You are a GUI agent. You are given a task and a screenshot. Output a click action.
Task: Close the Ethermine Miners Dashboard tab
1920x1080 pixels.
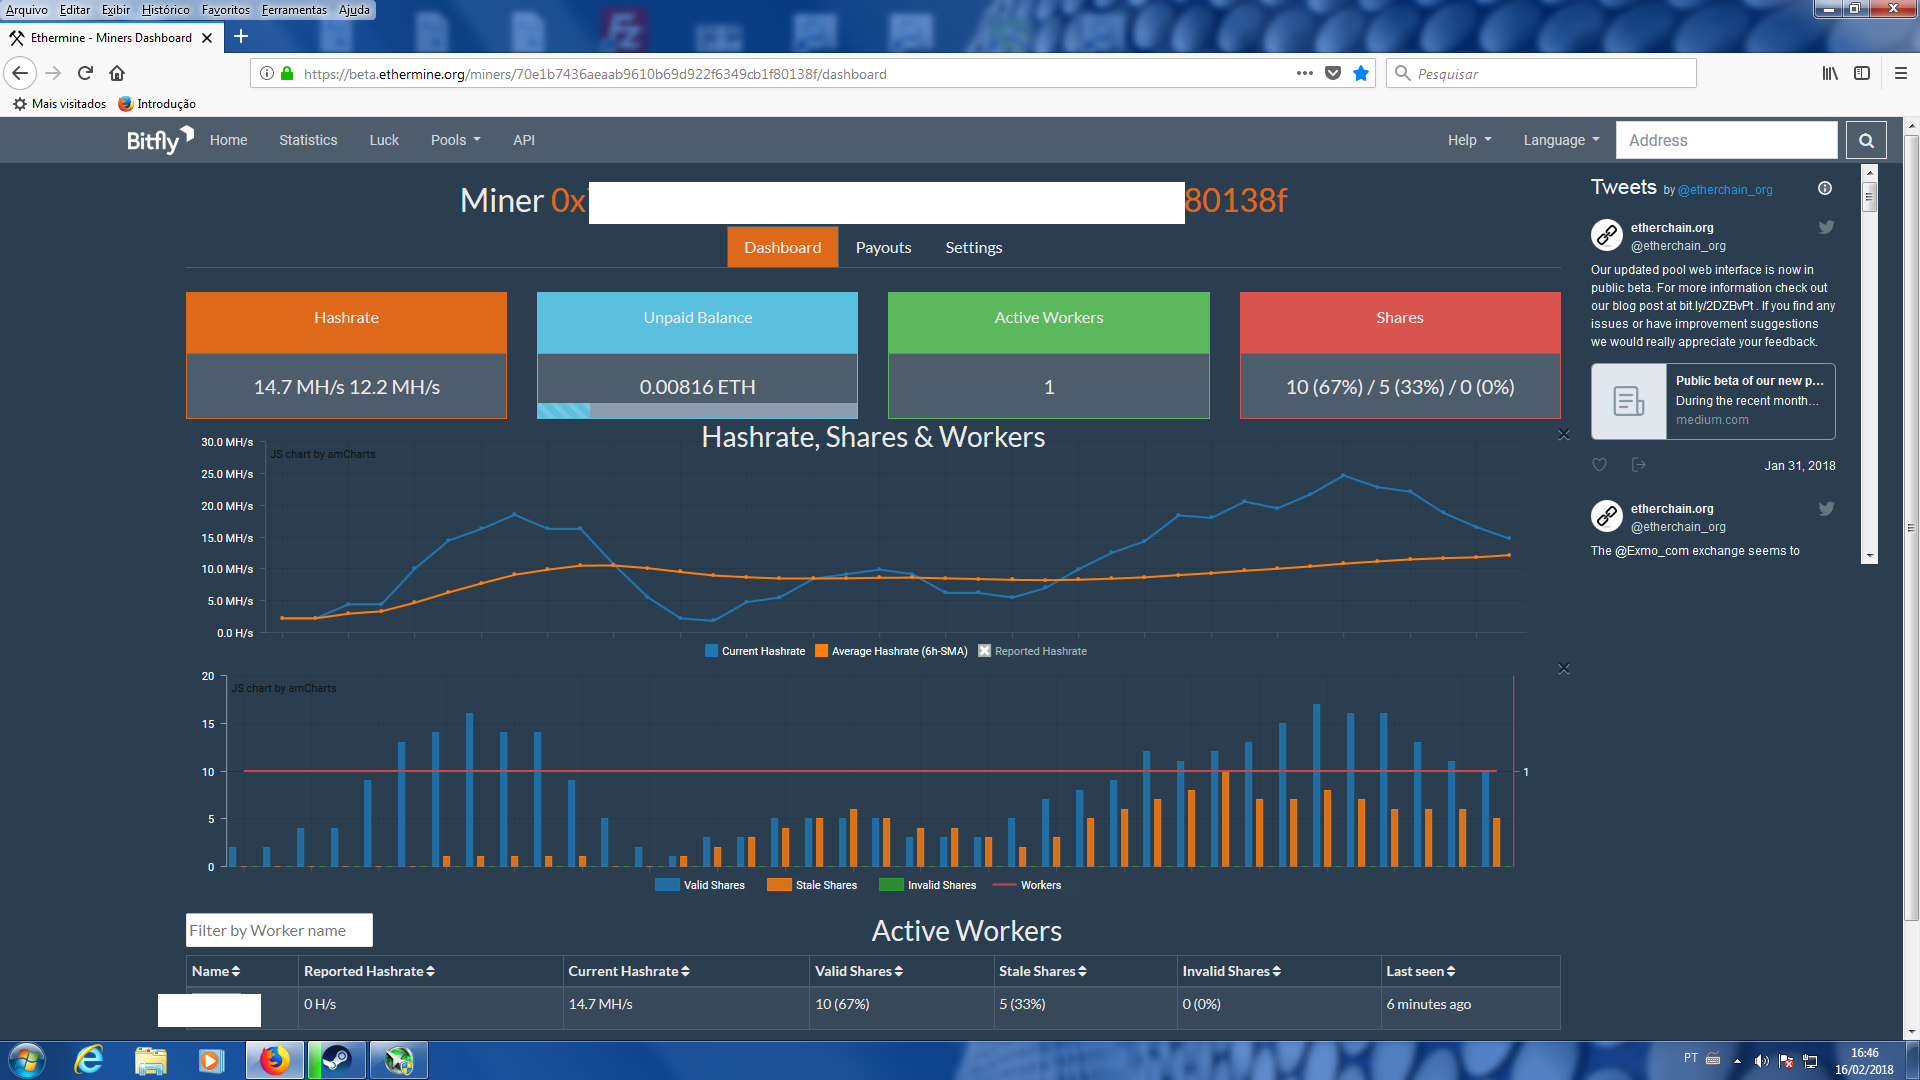coord(207,38)
